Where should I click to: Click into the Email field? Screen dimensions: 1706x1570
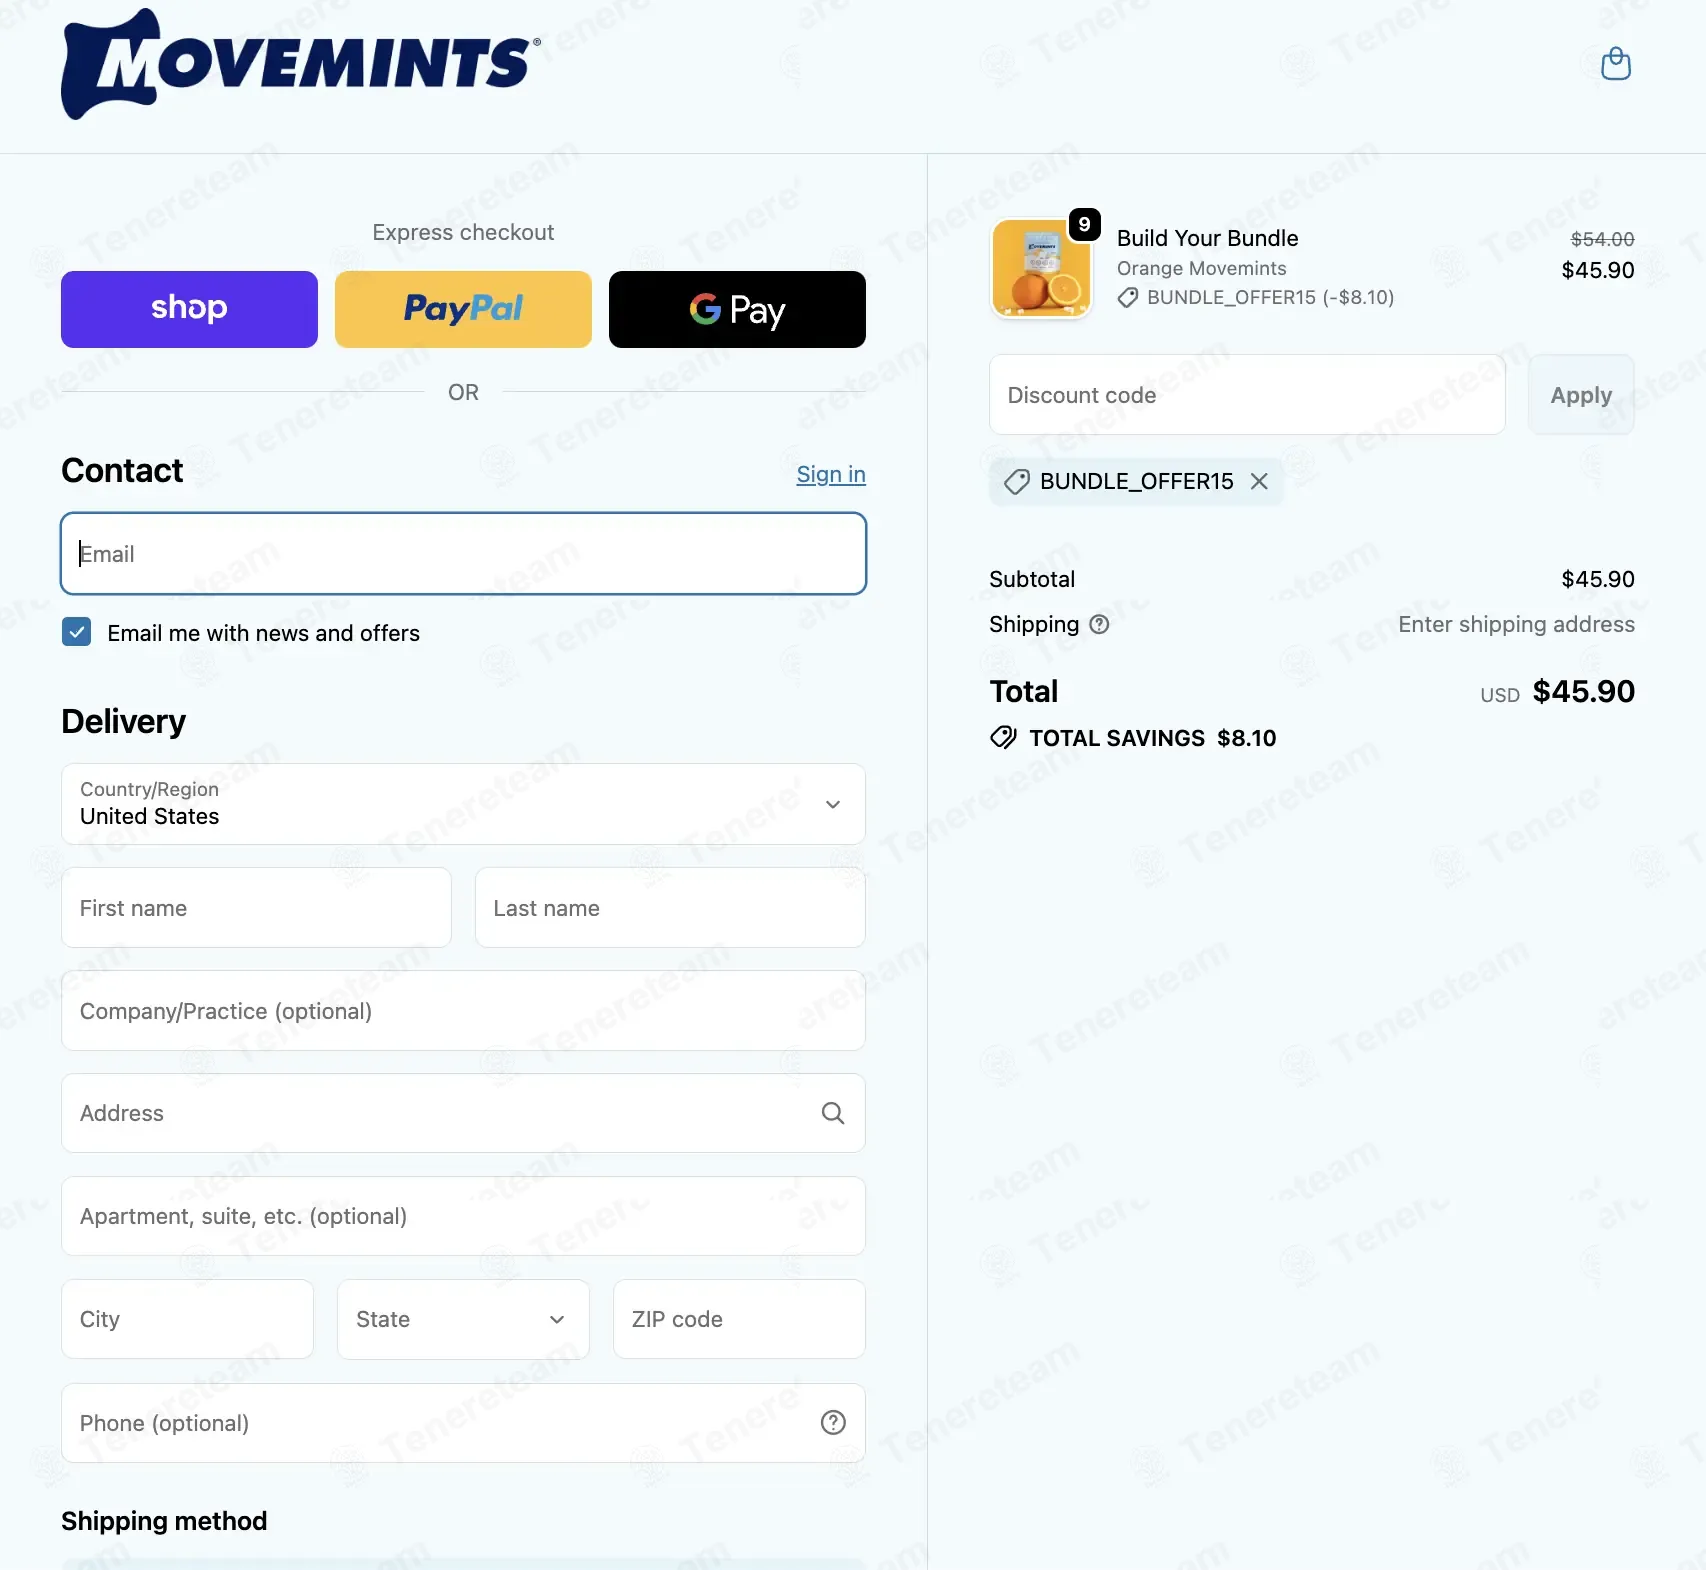pos(463,554)
